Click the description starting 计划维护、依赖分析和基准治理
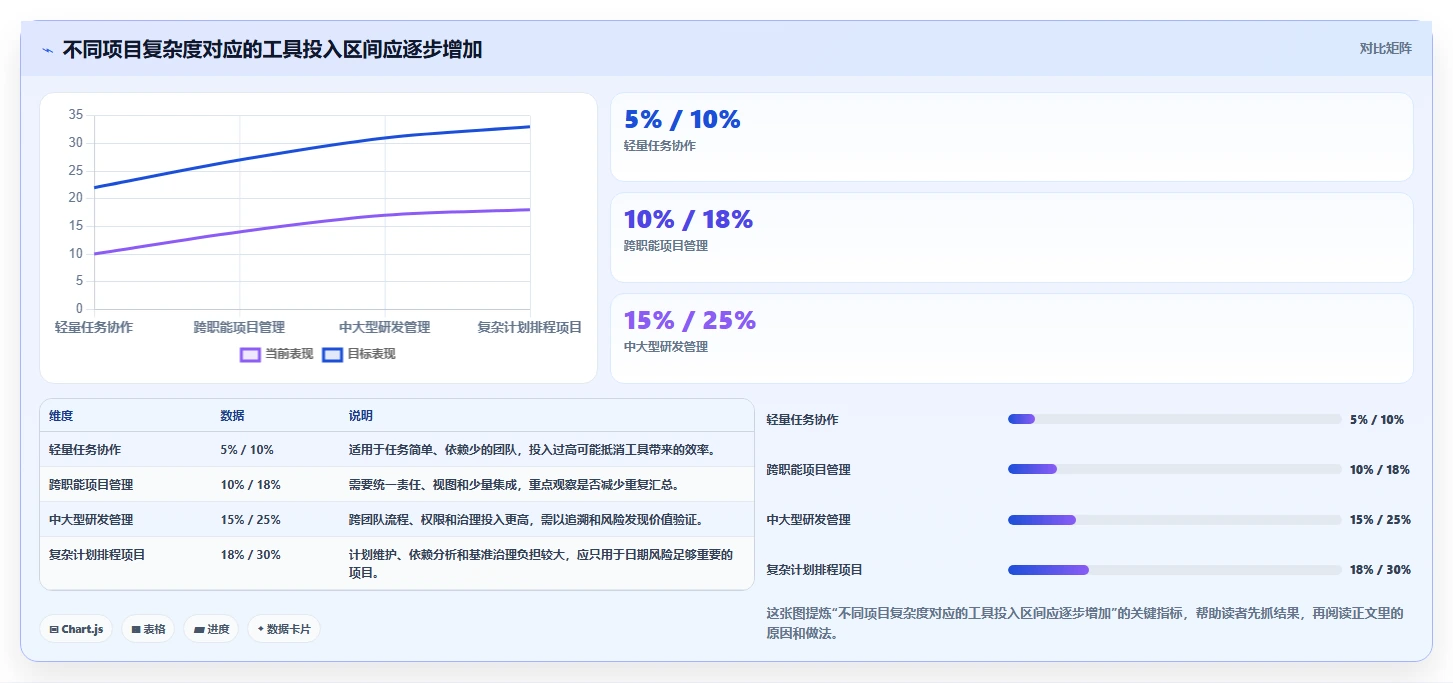 [541, 564]
